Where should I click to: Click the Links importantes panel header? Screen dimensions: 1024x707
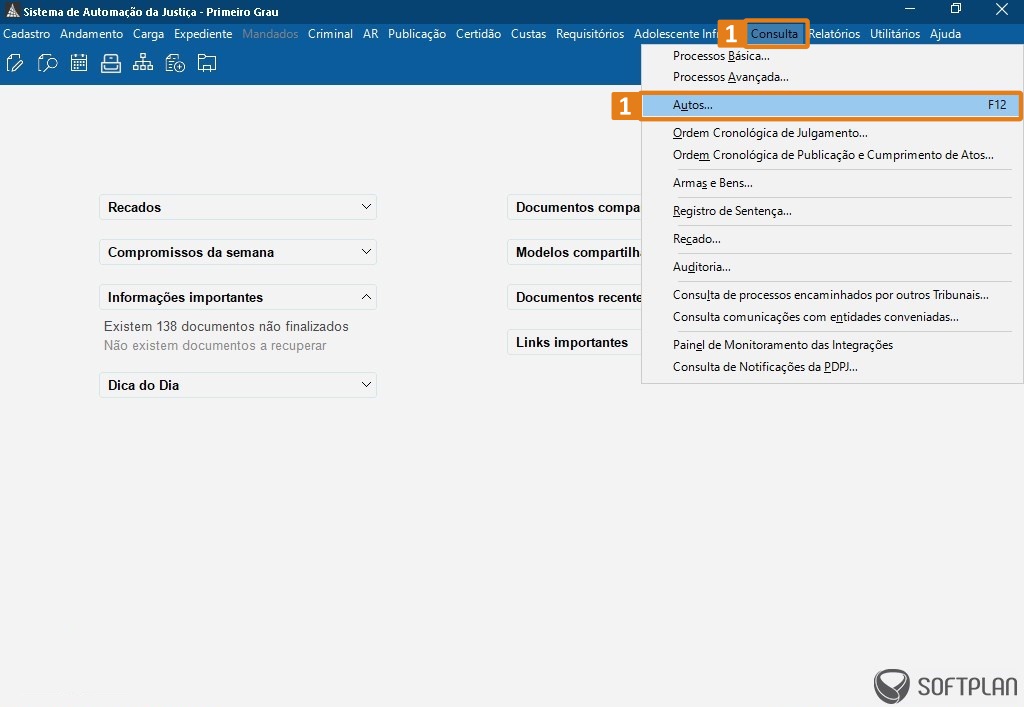pos(575,342)
